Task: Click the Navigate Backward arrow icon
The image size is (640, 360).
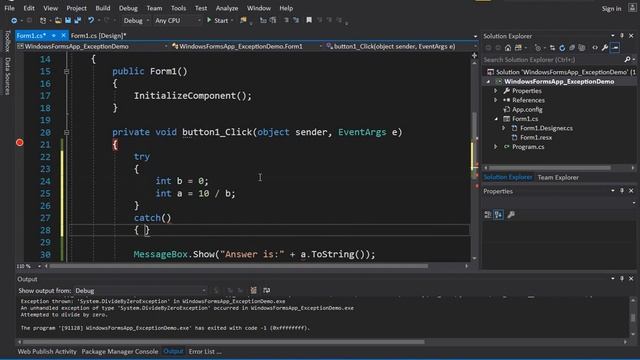Action: coord(14,20)
